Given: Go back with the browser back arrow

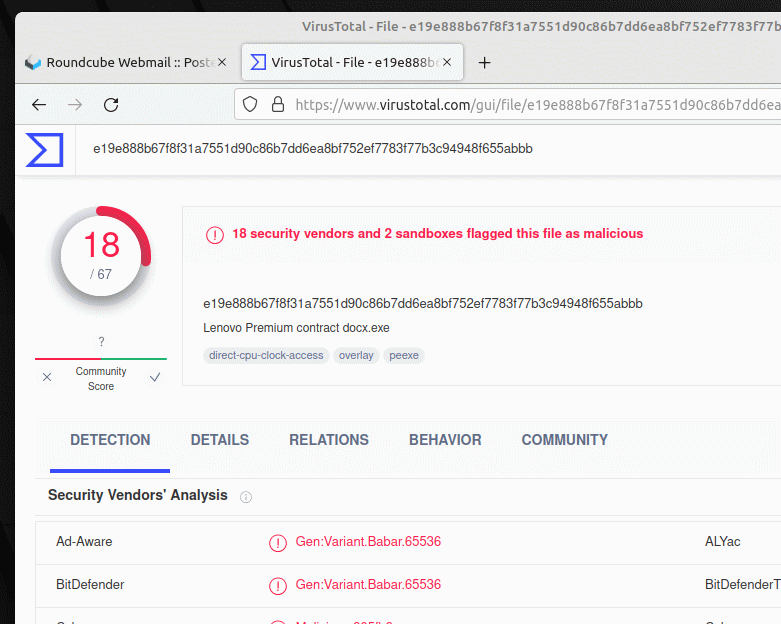Looking at the screenshot, I should pos(39,105).
